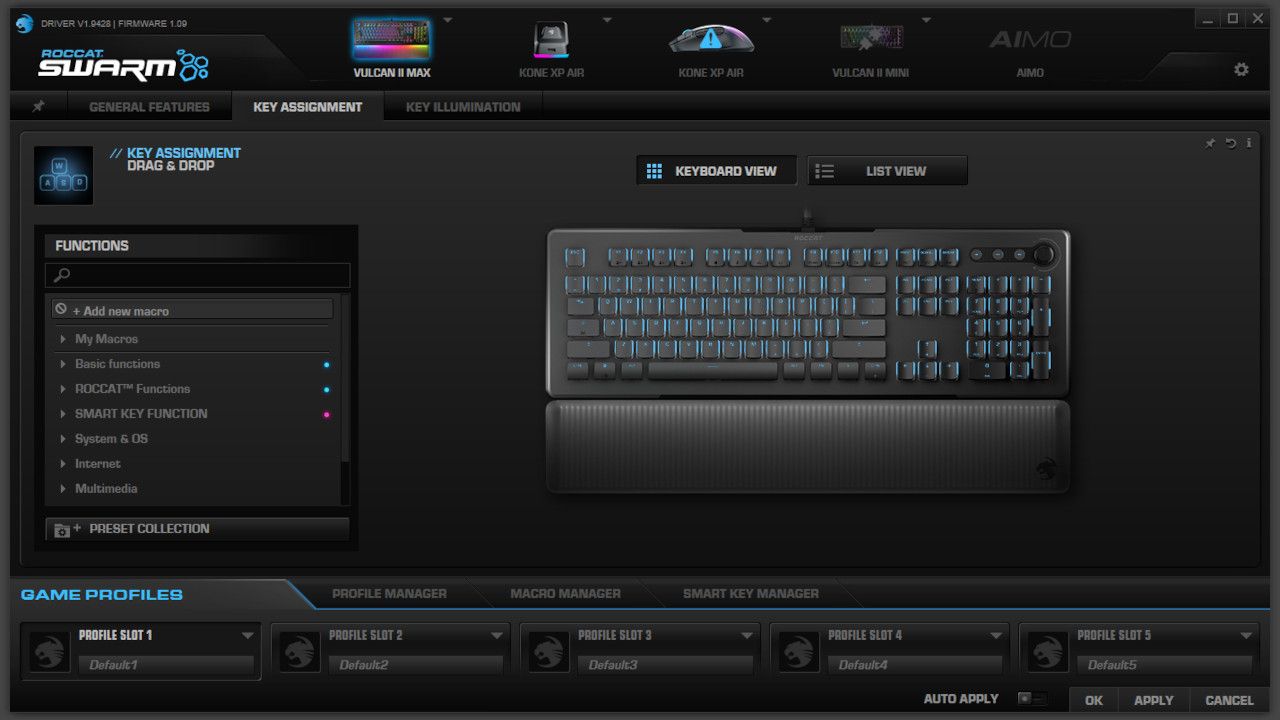Image resolution: width=1280 pixels, height=720 pixels.
Task: Open dropdown arrow next to Vulcan II Mini
Action: click(x=926, y=20)
